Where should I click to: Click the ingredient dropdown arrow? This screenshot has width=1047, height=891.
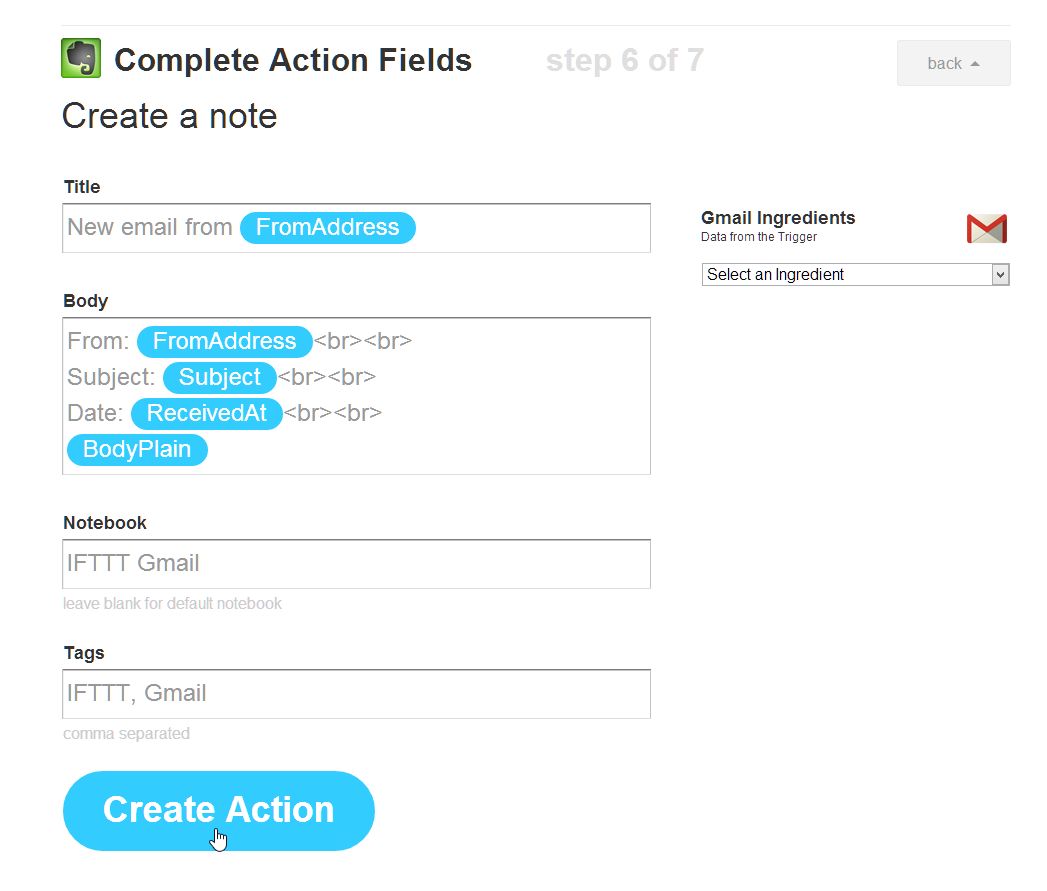pos(1000,275)
